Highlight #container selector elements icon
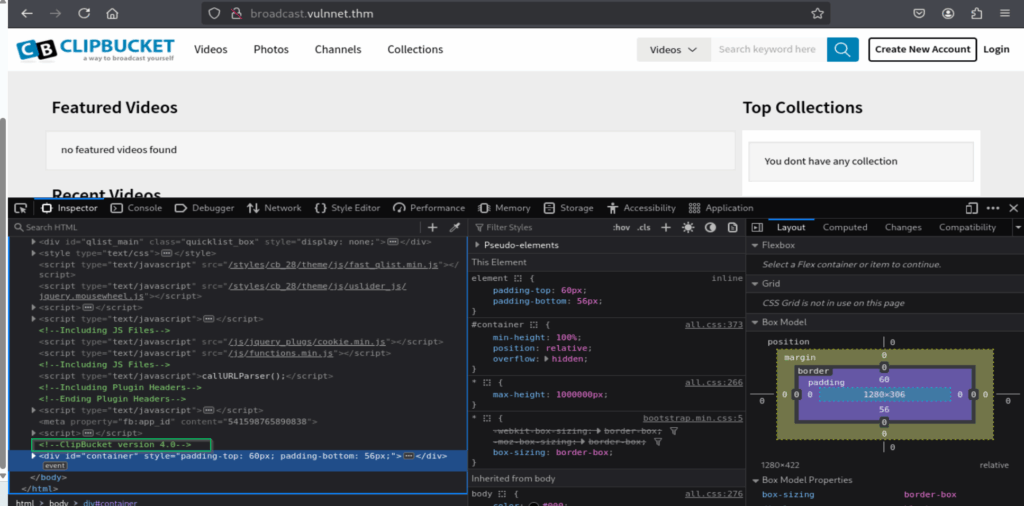The width and height of the screenshot is (1024, 506). coord(534,324)
